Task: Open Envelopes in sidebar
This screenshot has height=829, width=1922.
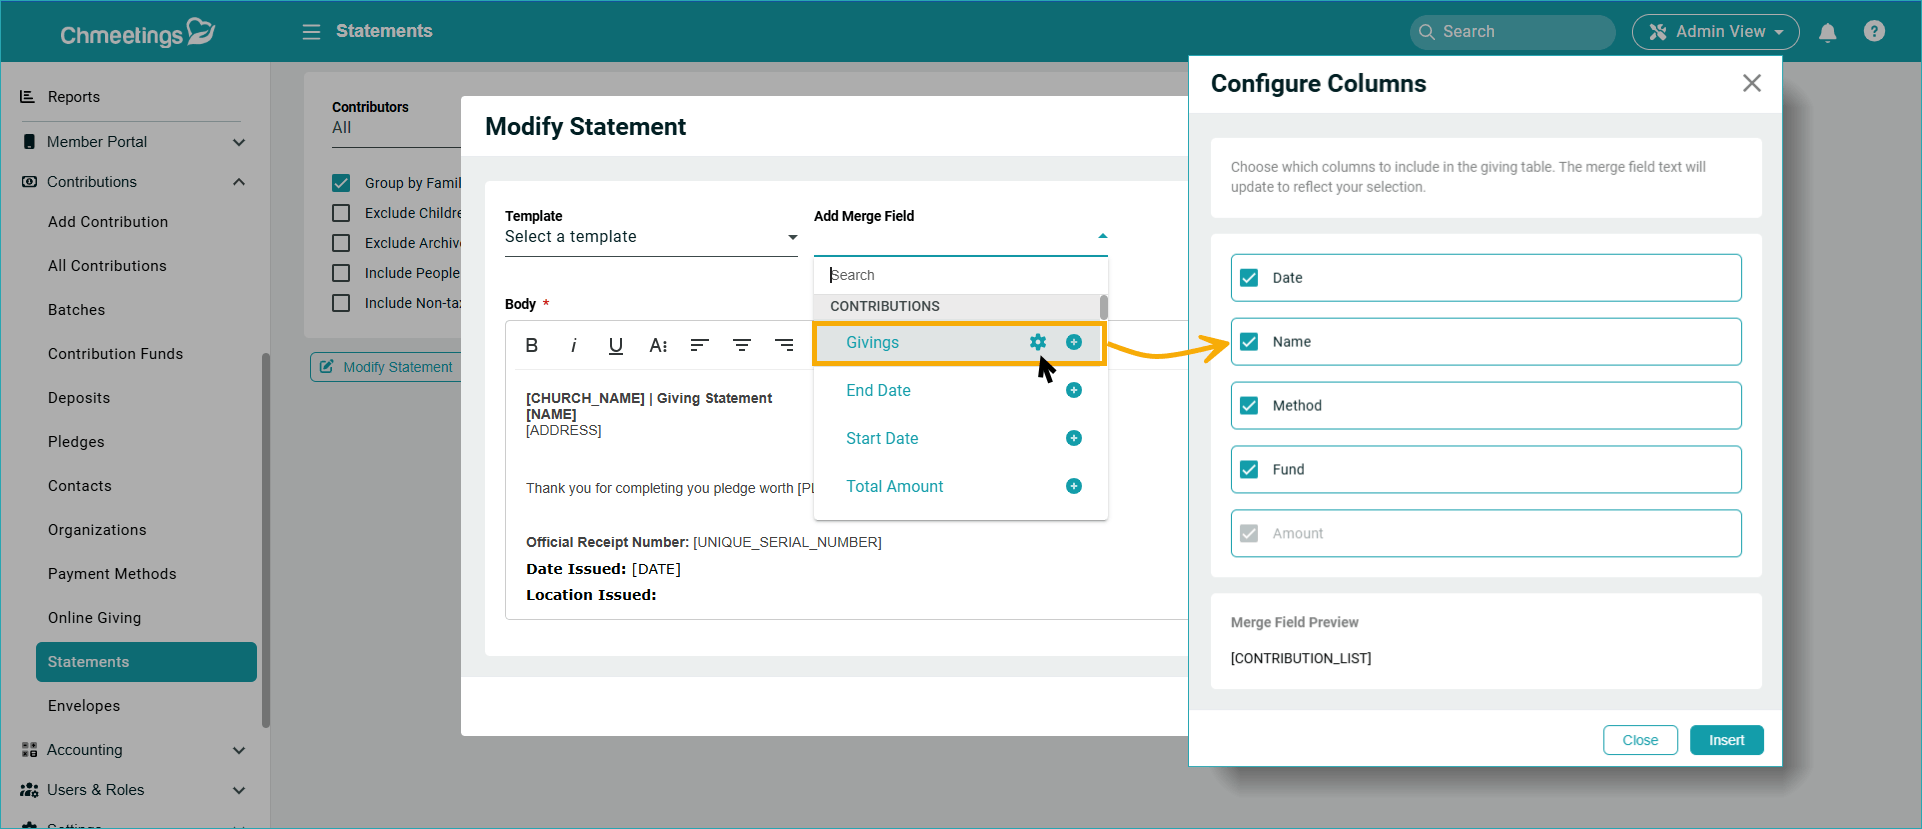Action: [84, 706]
